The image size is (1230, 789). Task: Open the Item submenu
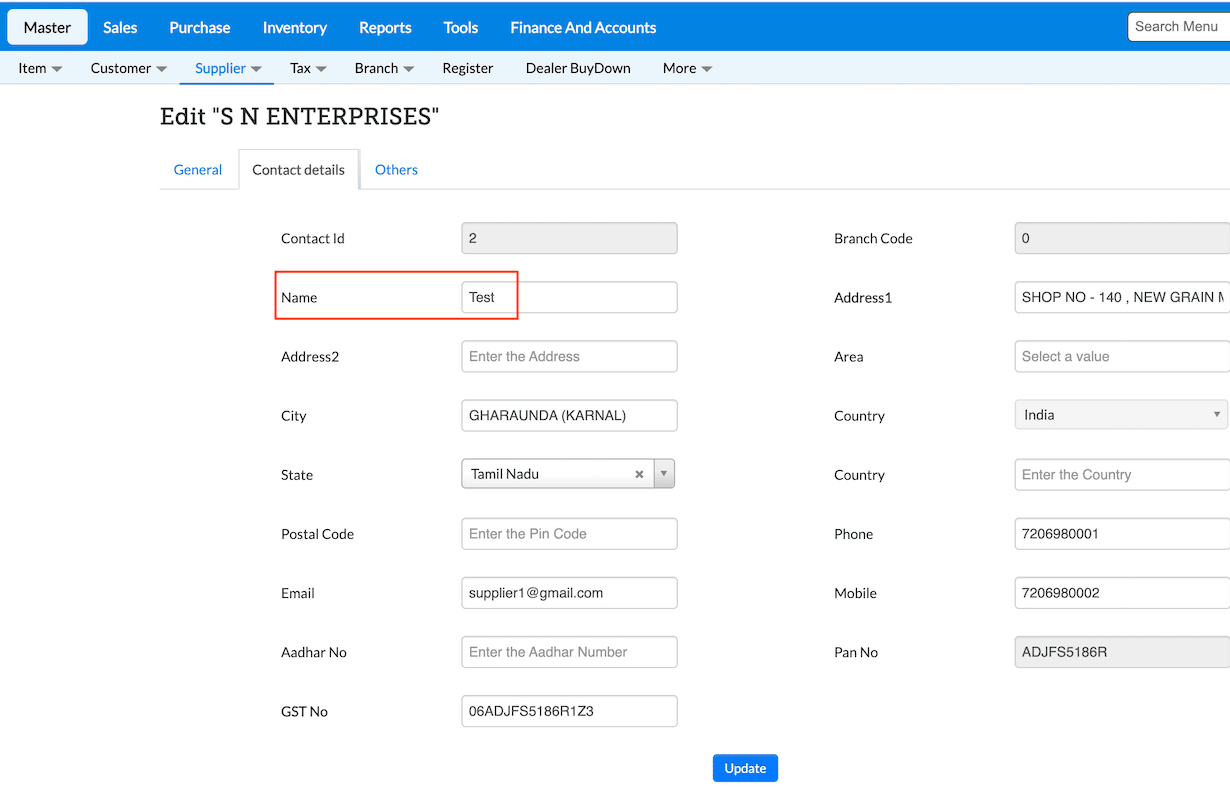(x=40, y=68)
